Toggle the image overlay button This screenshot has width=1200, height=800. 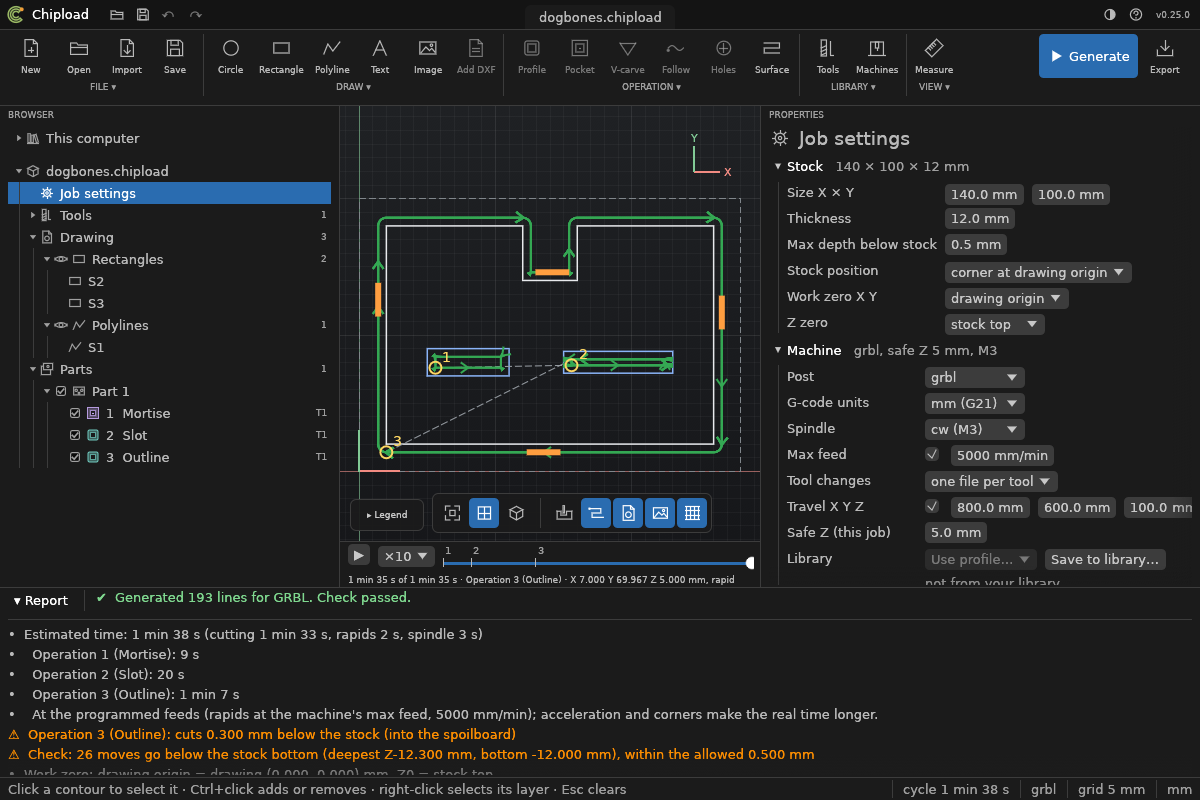pos(660,513)
